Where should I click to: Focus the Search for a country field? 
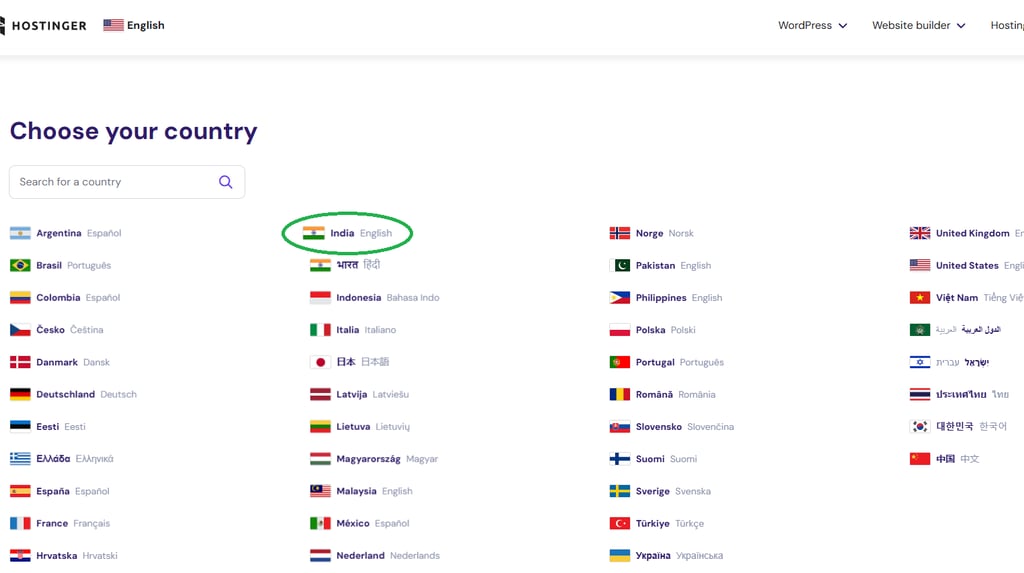click(x=127, y=182)
